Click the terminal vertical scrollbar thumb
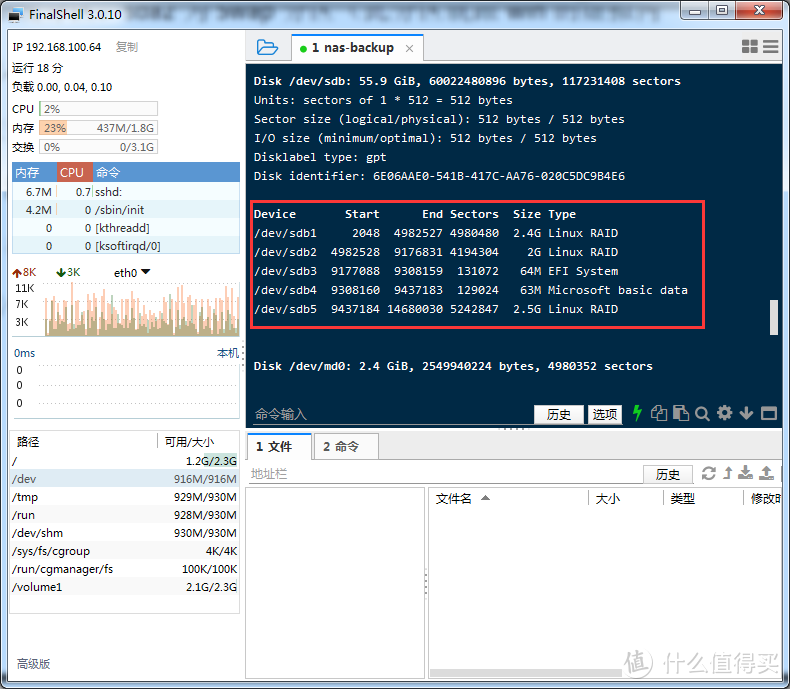Screen dimensions: 790x689 (x=774, y=317)
